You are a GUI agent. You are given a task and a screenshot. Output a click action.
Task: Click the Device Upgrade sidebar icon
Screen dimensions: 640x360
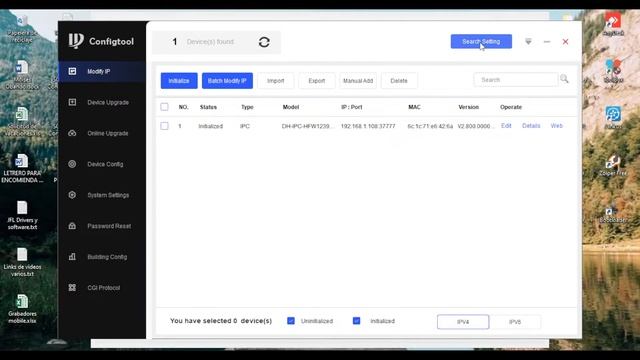pos(72,102)
